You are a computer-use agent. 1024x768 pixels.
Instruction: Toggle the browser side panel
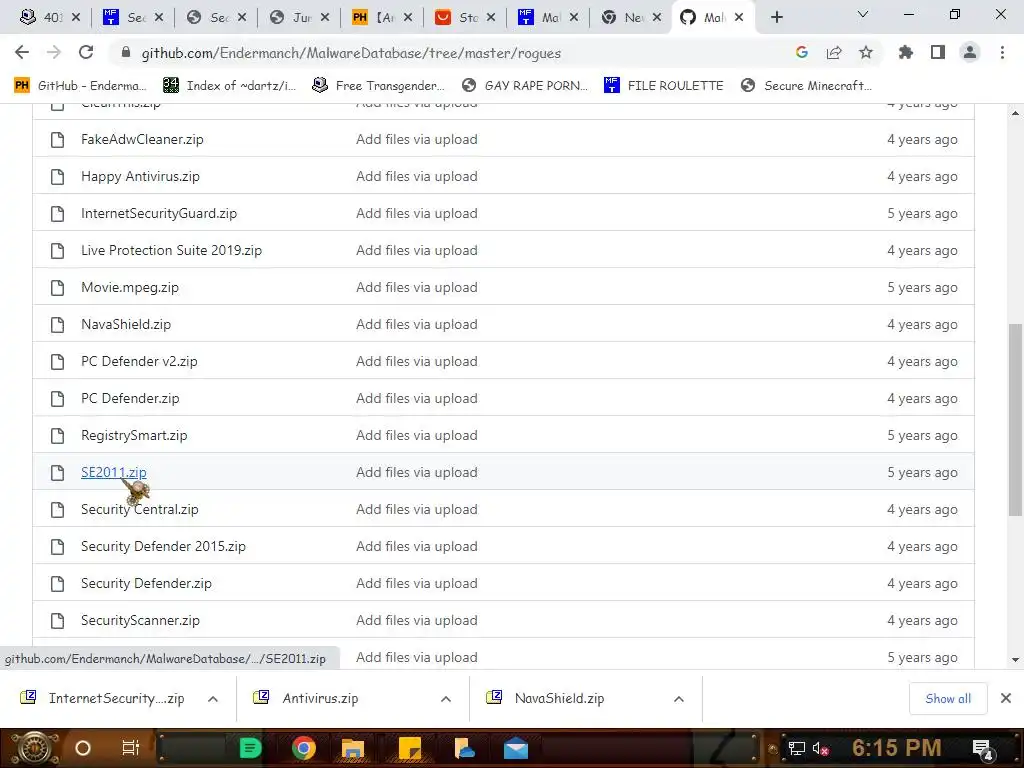[938, 52]
